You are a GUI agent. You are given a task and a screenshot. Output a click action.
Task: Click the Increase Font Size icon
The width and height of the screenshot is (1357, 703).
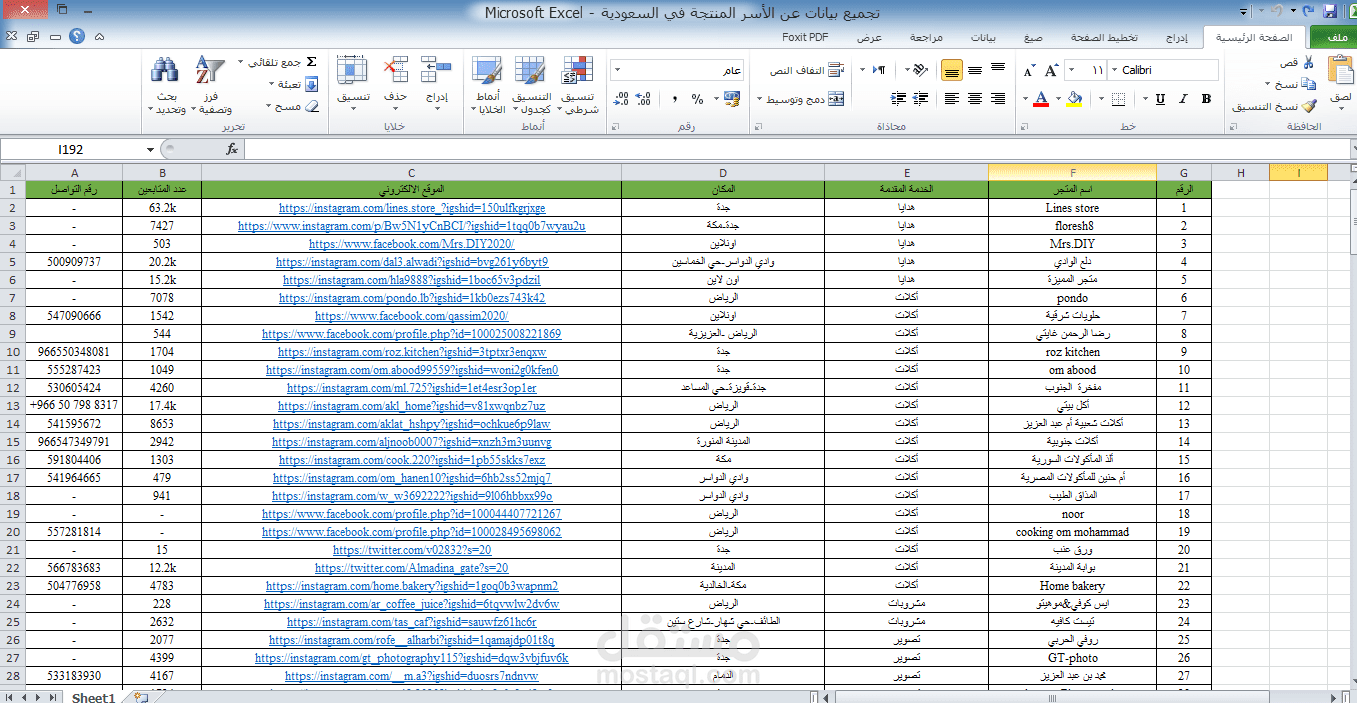[x=1052, y=70]
